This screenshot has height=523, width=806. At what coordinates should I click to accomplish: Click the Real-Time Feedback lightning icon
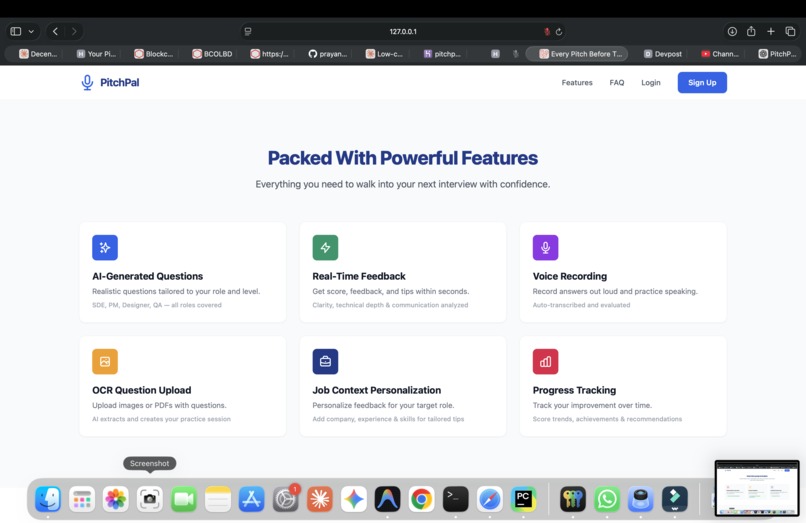[325, 247]
